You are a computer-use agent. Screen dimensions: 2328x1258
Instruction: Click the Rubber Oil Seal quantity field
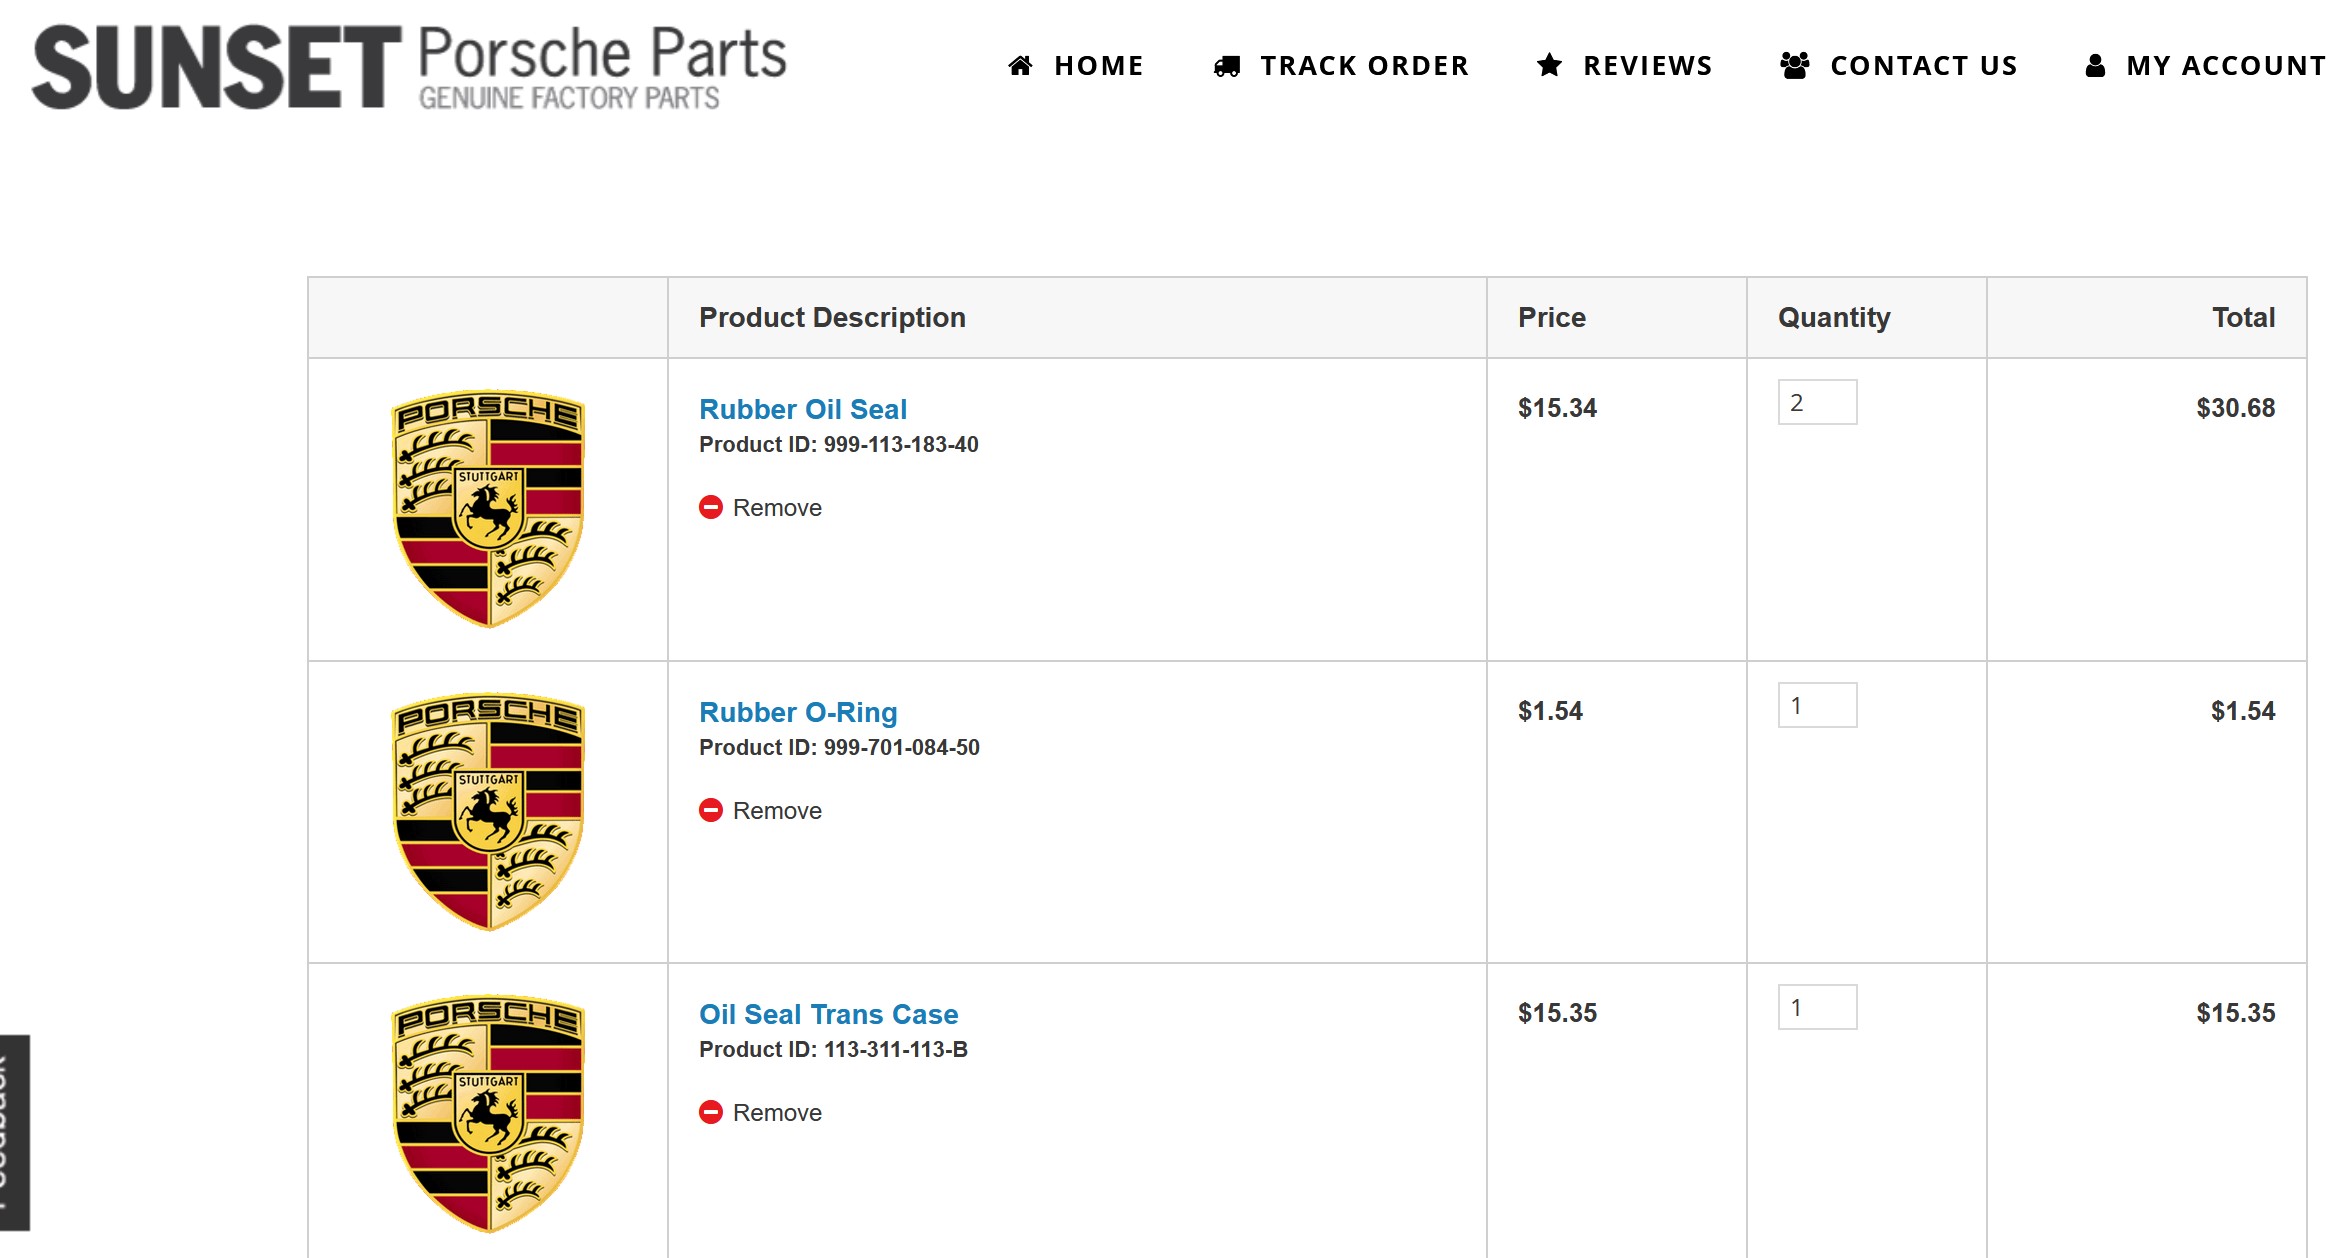click(1817, 402)
